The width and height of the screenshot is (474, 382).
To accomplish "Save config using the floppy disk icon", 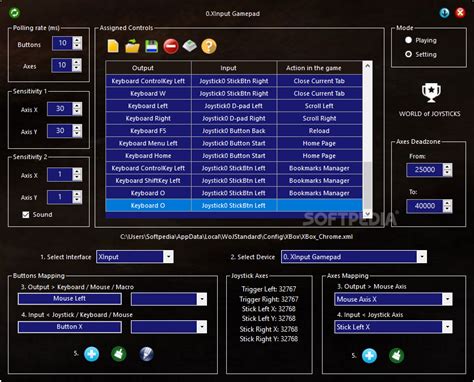I will pos(152,46).
